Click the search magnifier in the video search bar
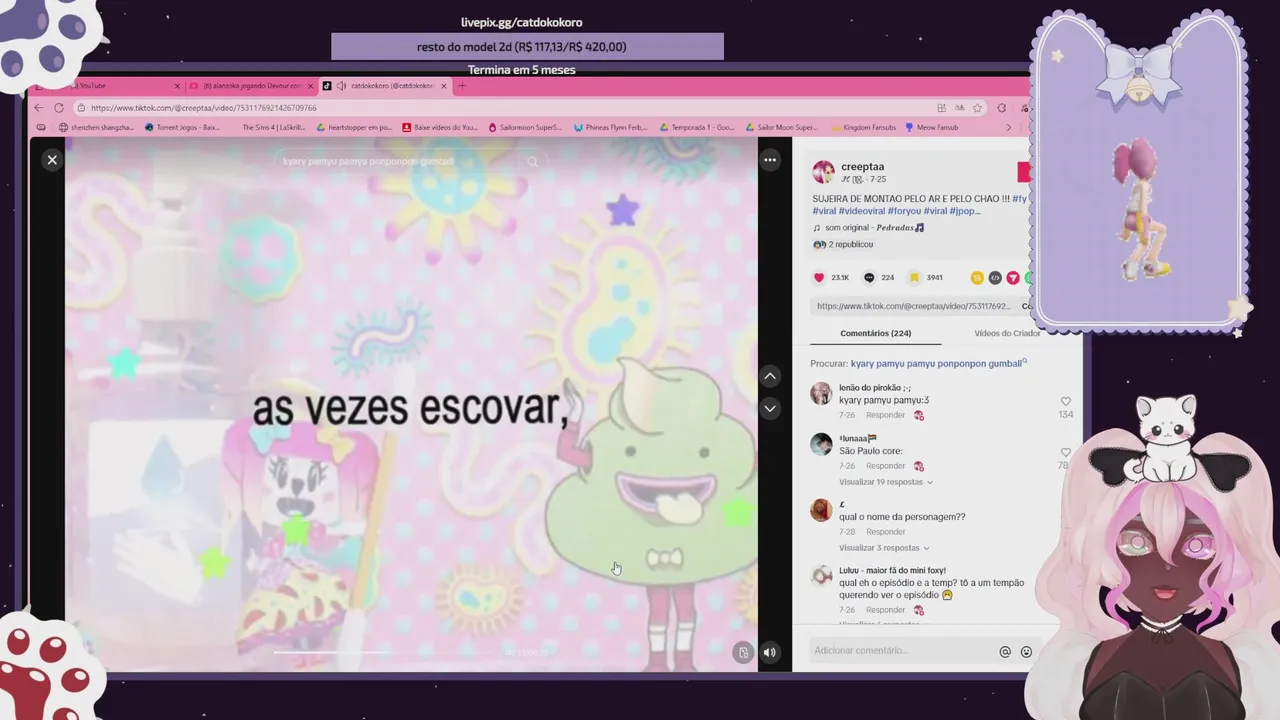 pyautogui.click(x=533, y=161)
